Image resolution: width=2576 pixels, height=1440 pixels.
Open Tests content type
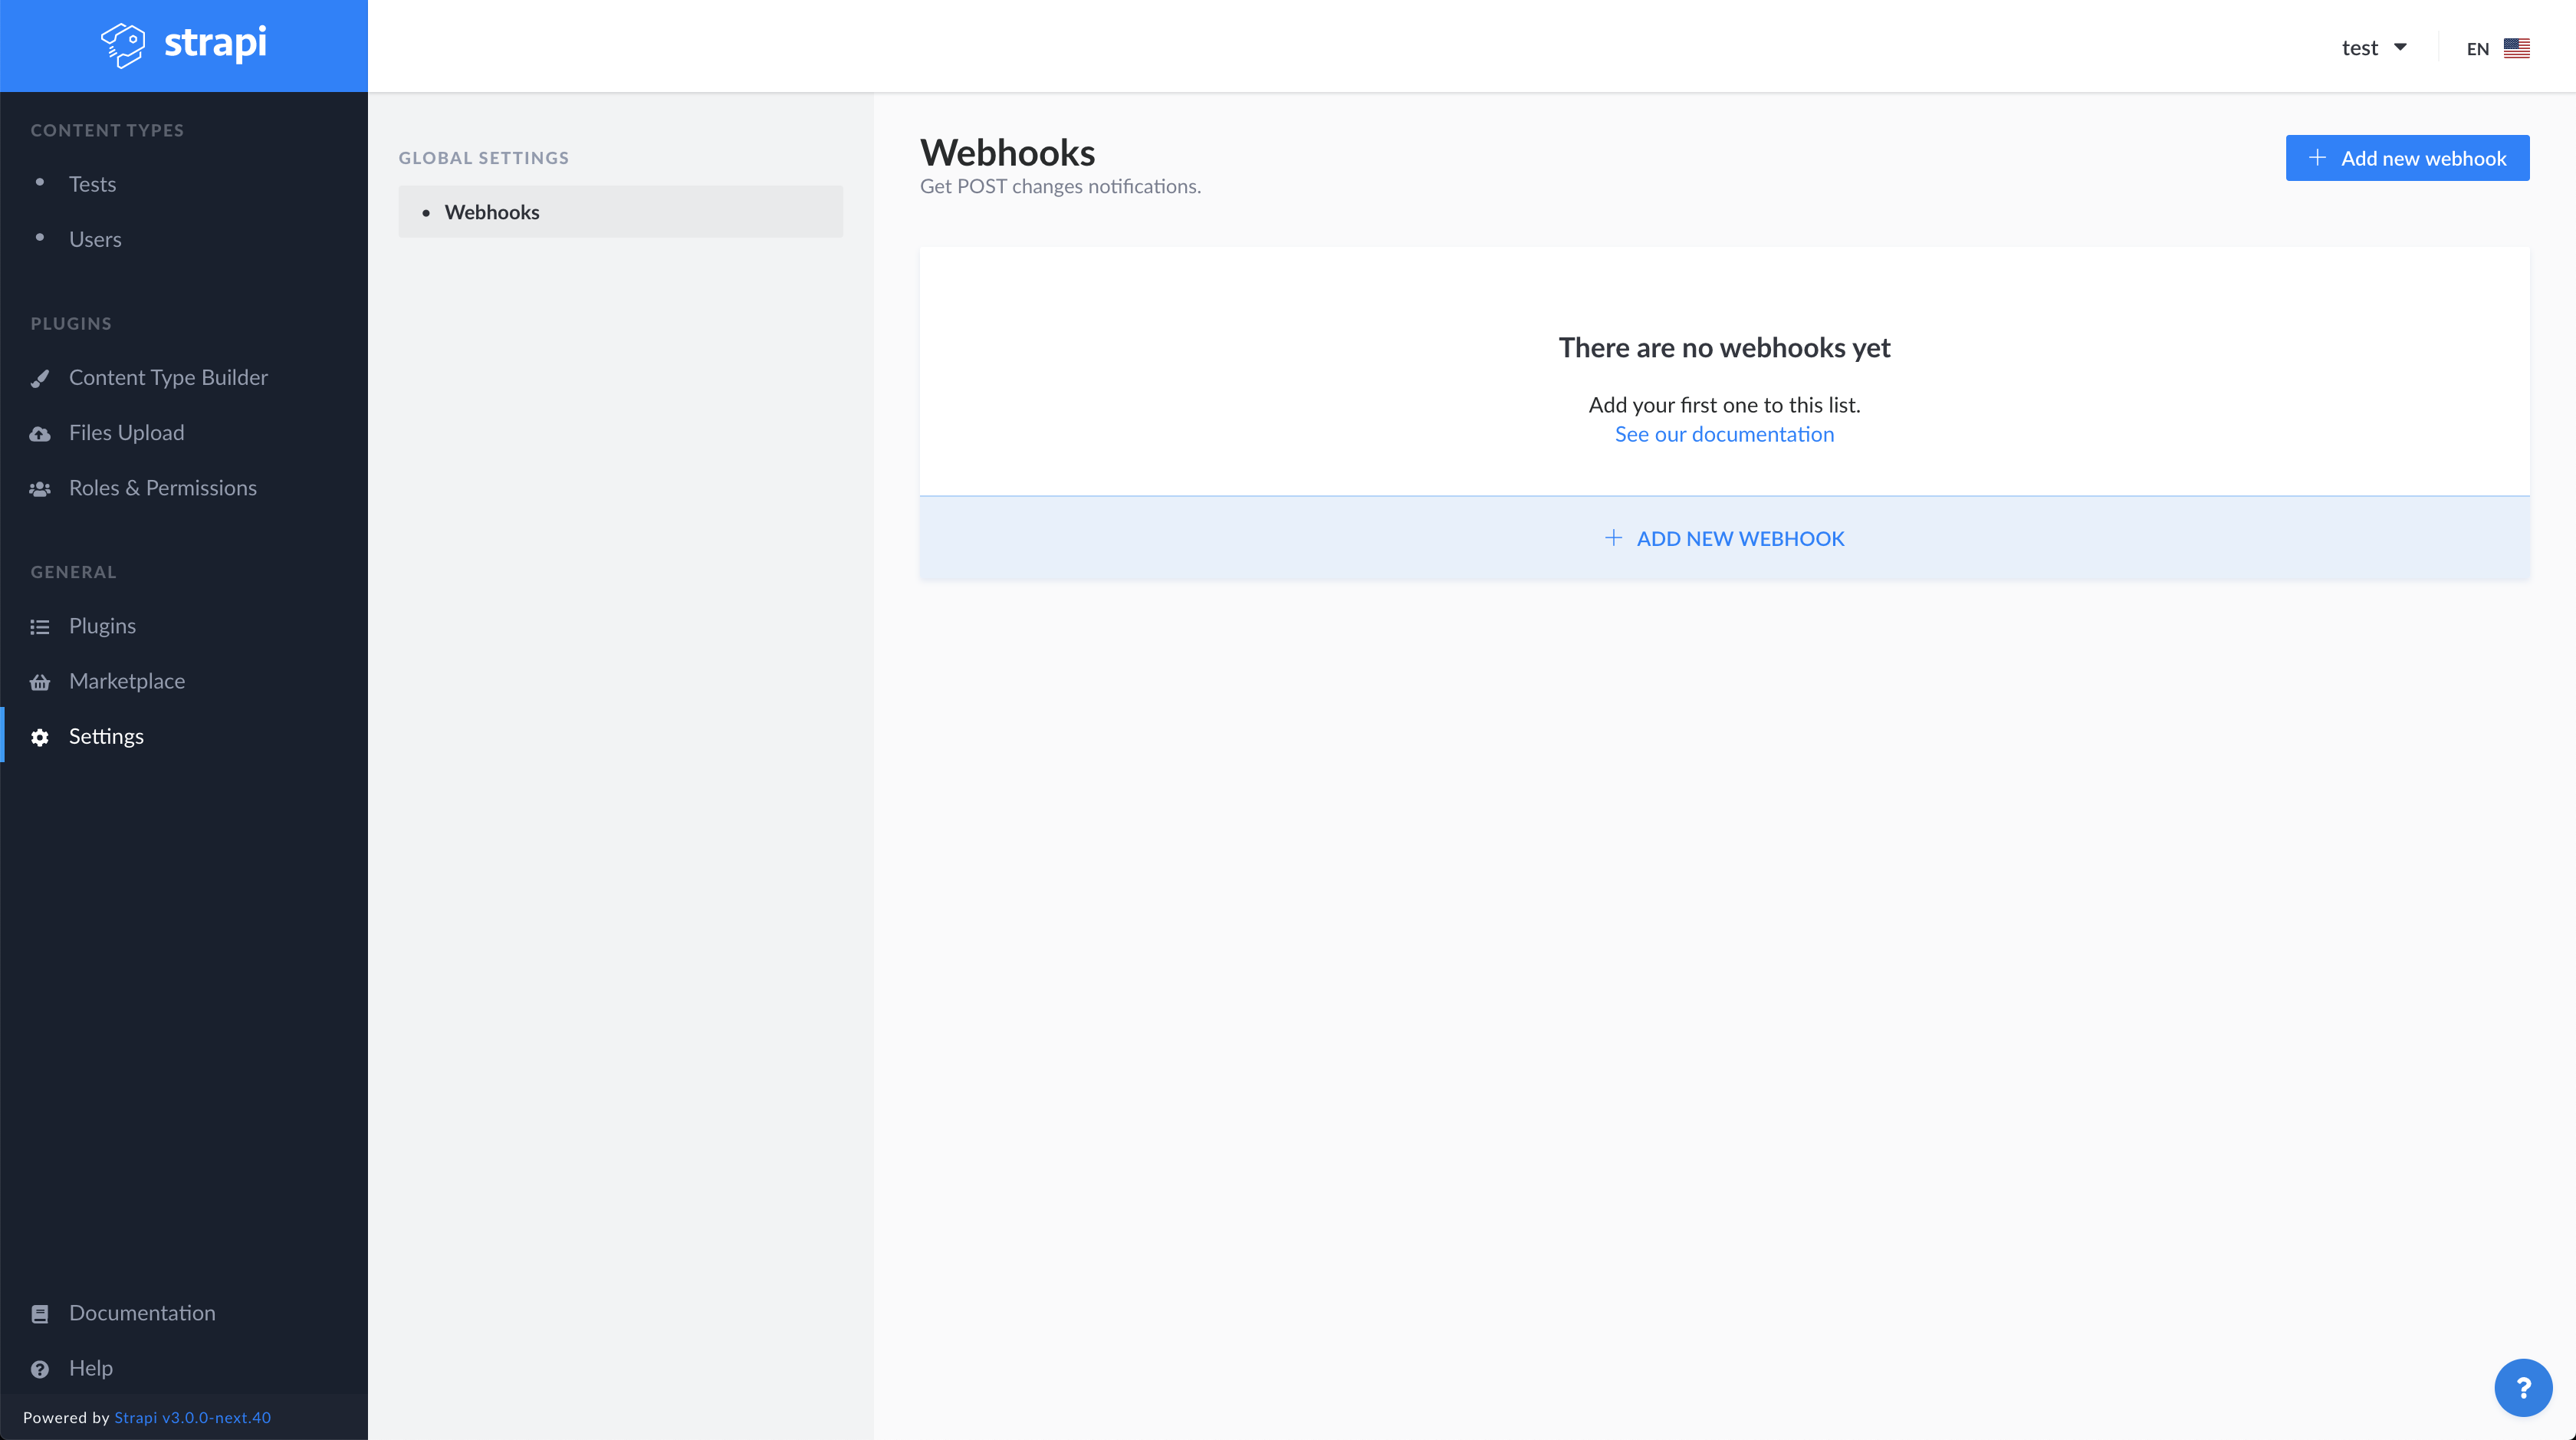(x=92, y=184)
